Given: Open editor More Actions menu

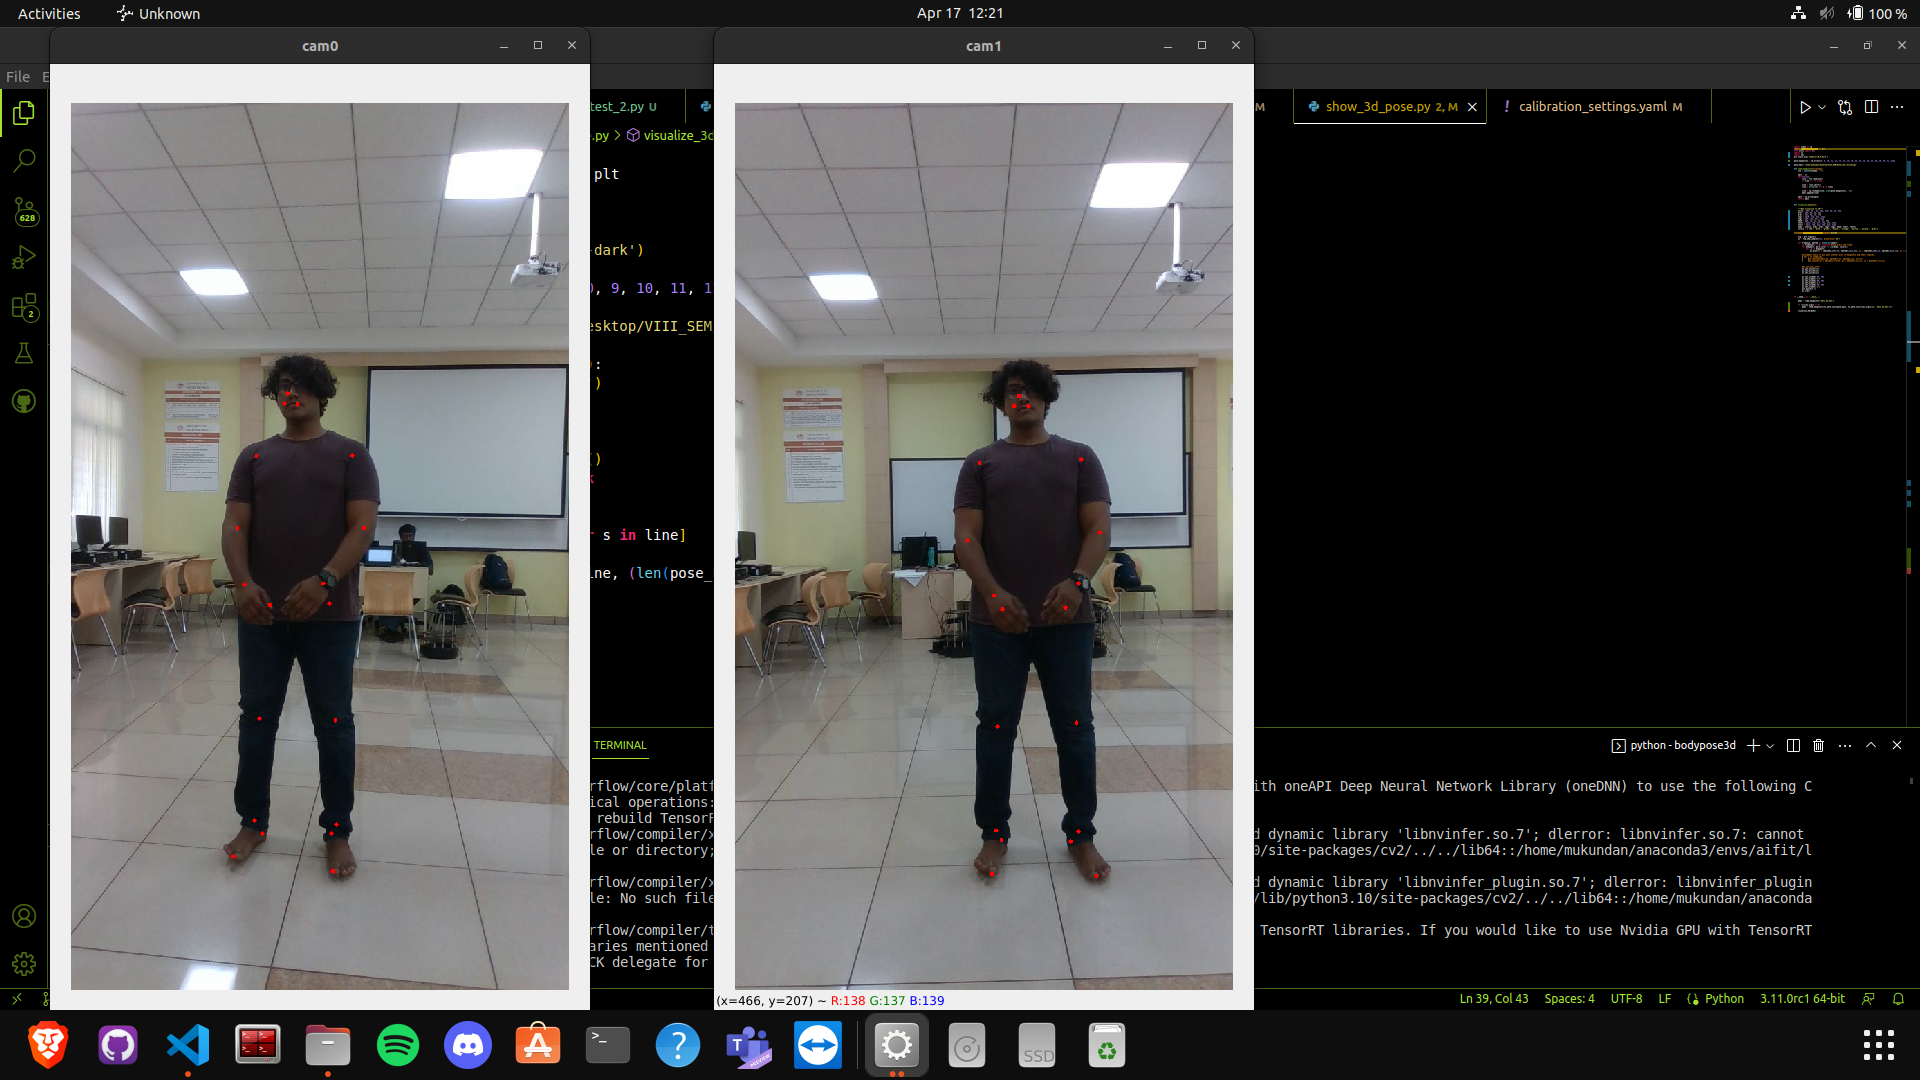Looking at the screenshot, I should pyautogui.click(x=1897, y=107).
